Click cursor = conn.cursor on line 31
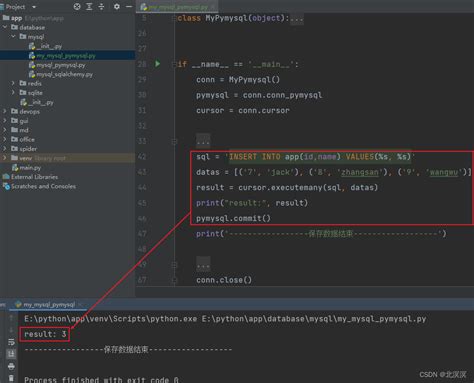 [x=243, y=110]
